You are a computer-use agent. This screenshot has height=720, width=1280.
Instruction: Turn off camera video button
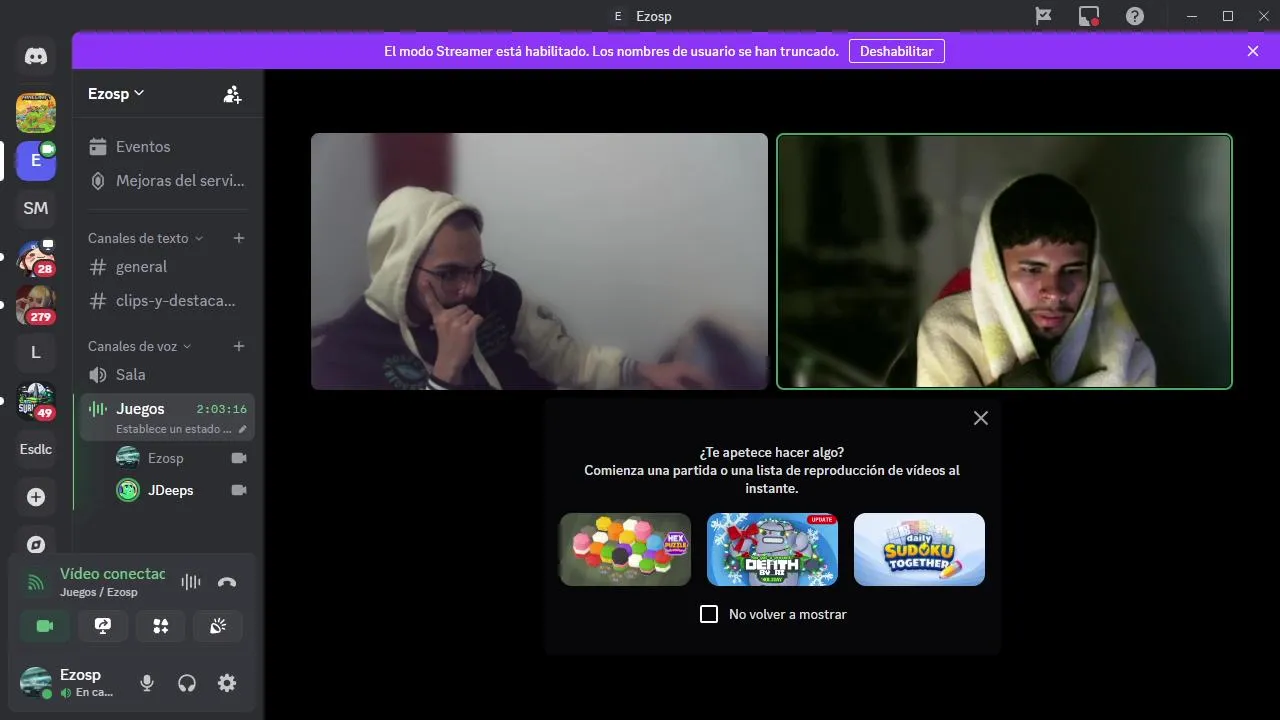coord(45,626)
